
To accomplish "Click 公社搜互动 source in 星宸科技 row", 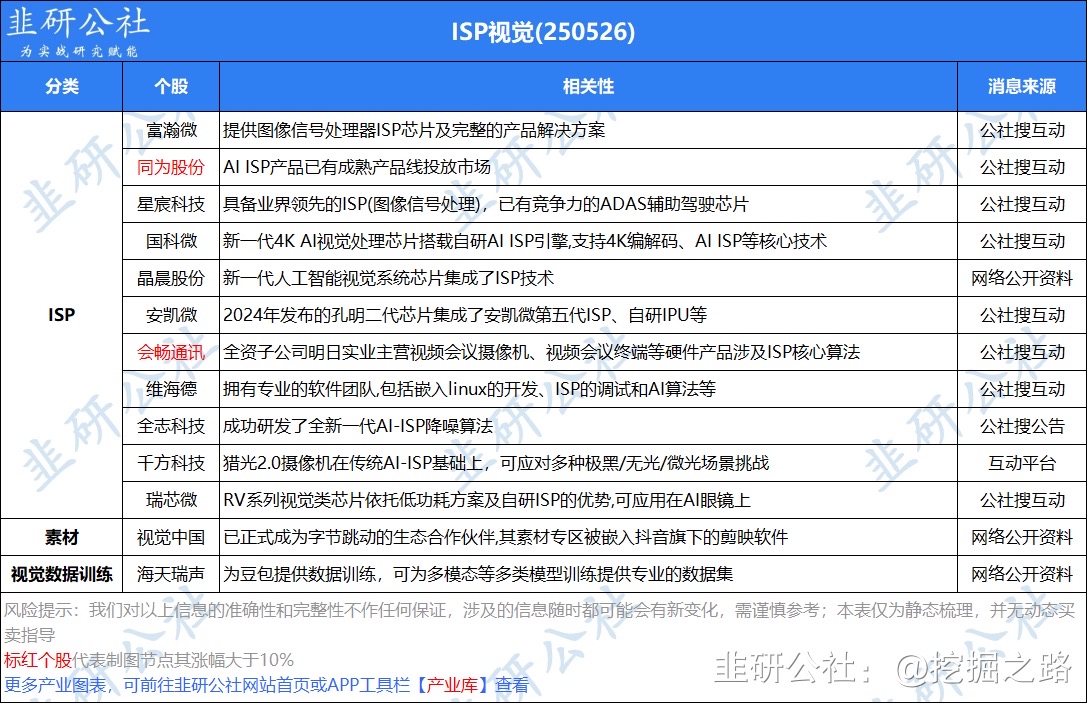I will pos(1022,205).
